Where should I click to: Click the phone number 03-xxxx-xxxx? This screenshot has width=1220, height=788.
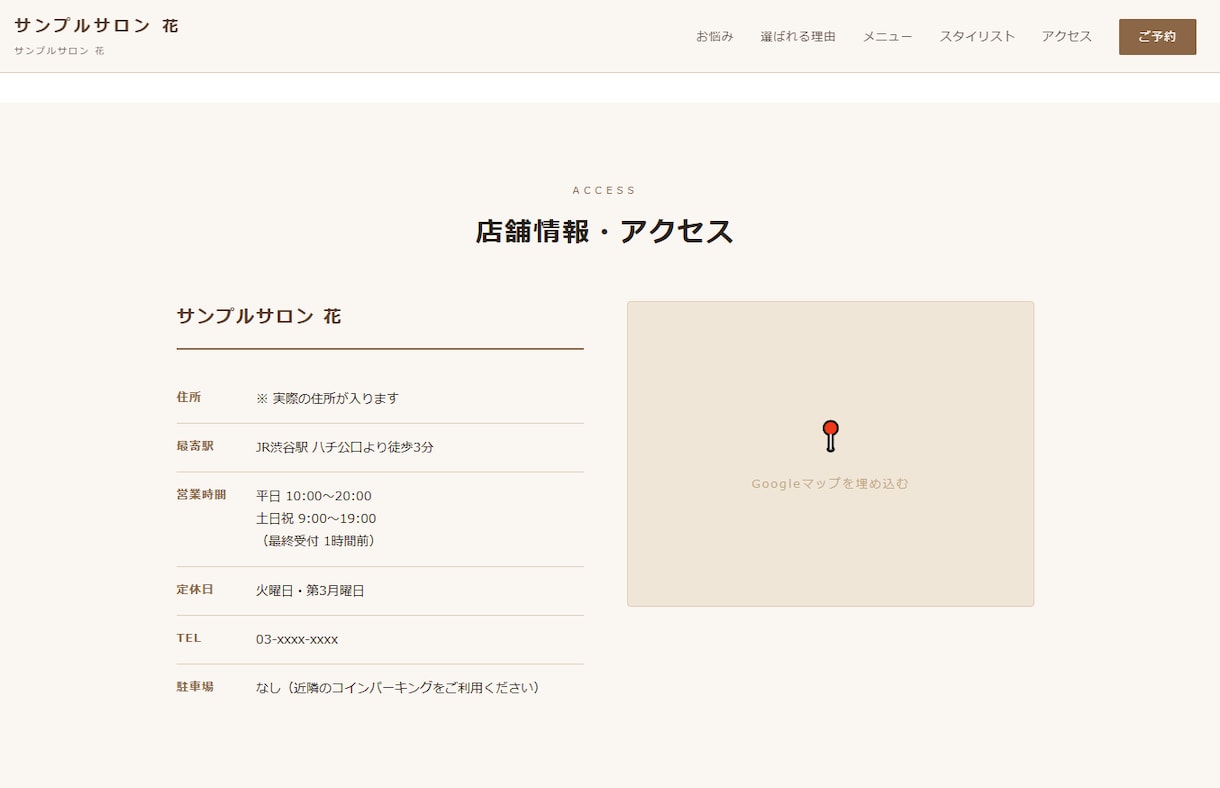[297, 639]
